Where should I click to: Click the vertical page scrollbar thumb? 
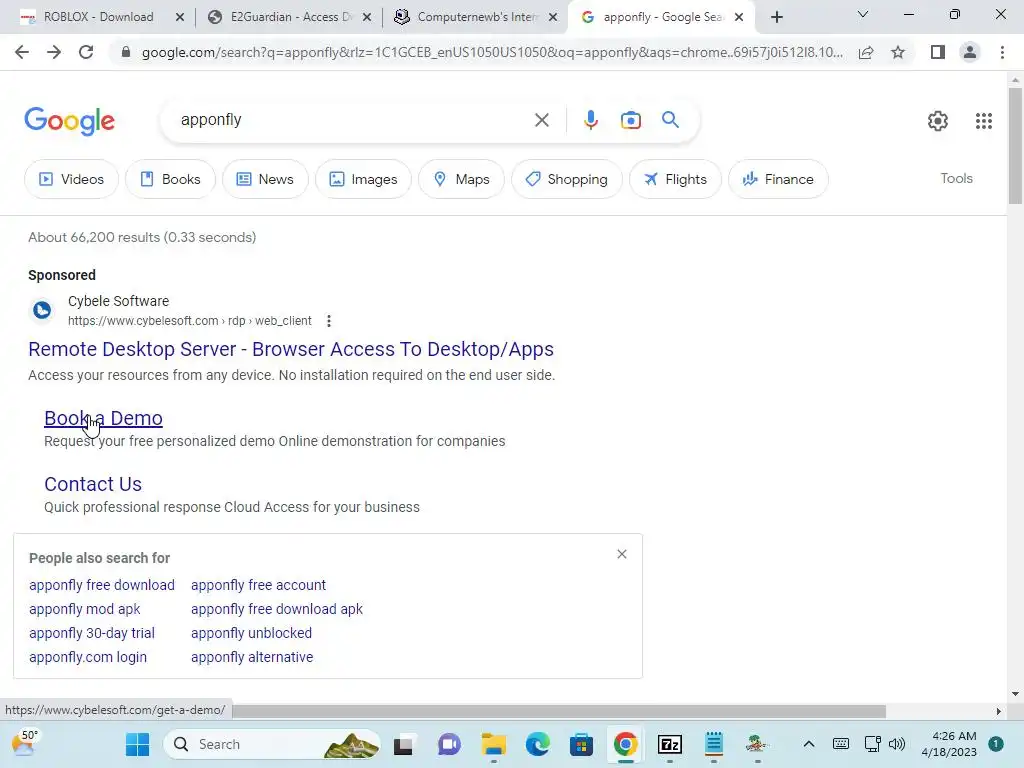[x=1014, y=146]
